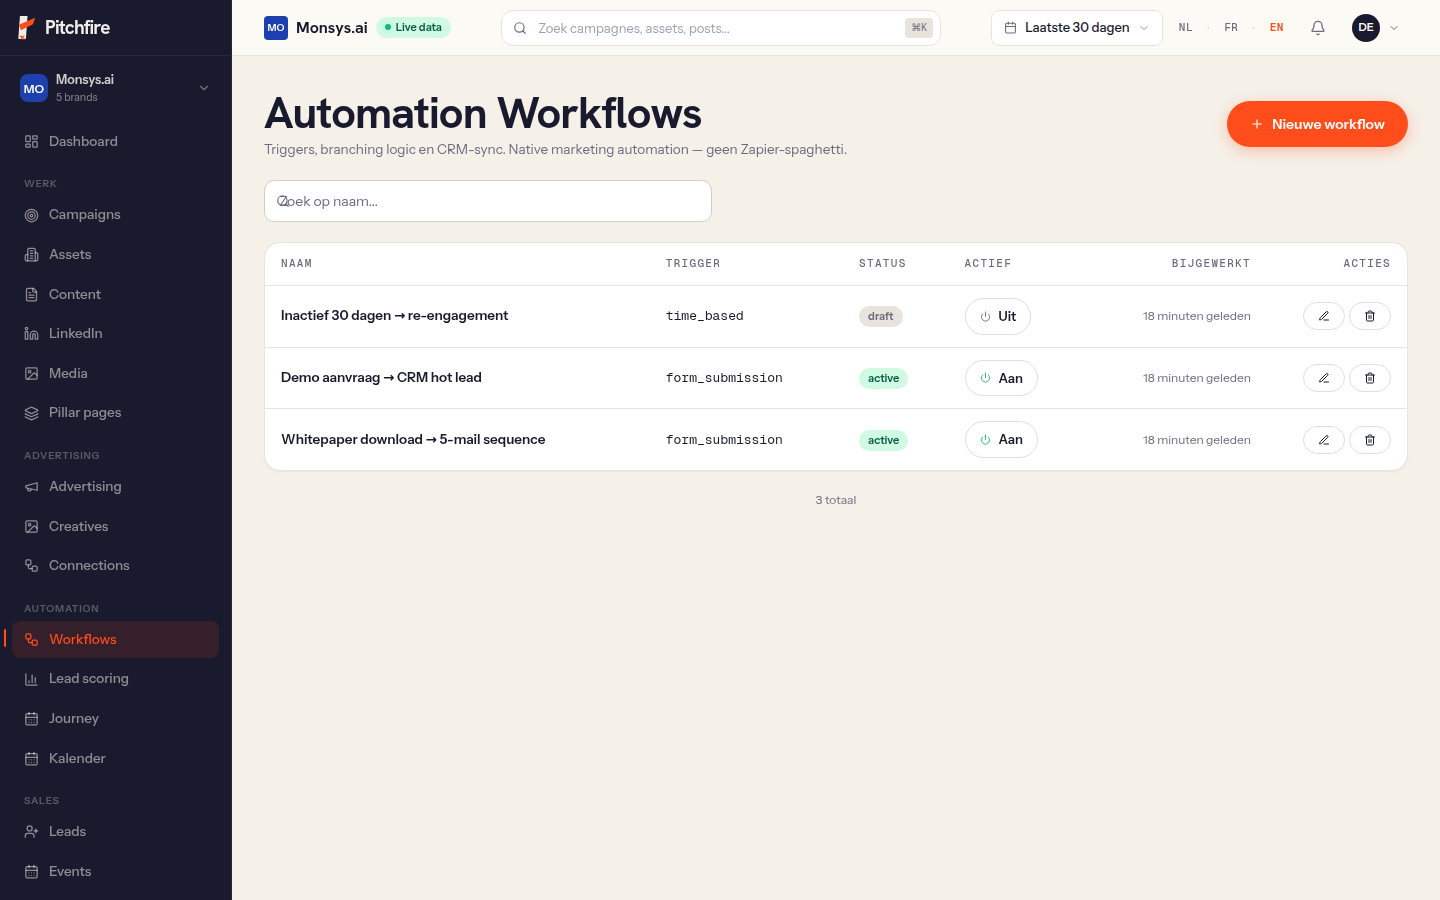
Task: Click the LinkedIn icon in sidebar
Action: click(32, 334)
